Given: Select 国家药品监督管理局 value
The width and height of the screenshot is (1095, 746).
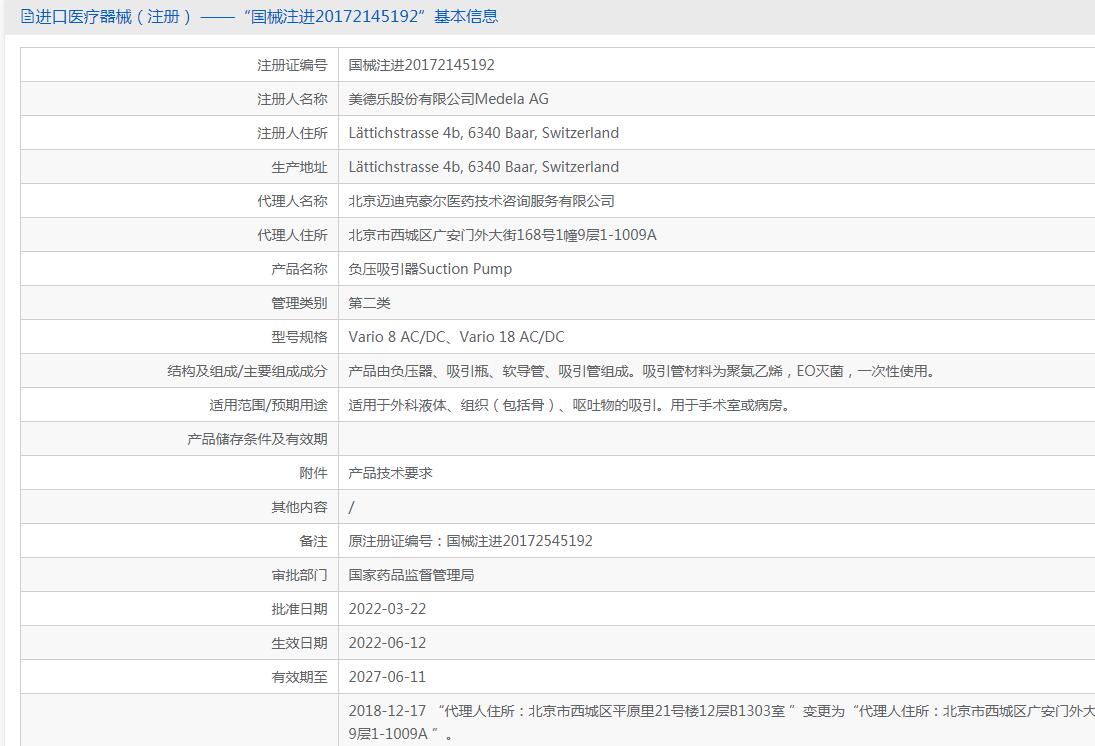Looking at the screenshot, I should click(x=411, y=576).
